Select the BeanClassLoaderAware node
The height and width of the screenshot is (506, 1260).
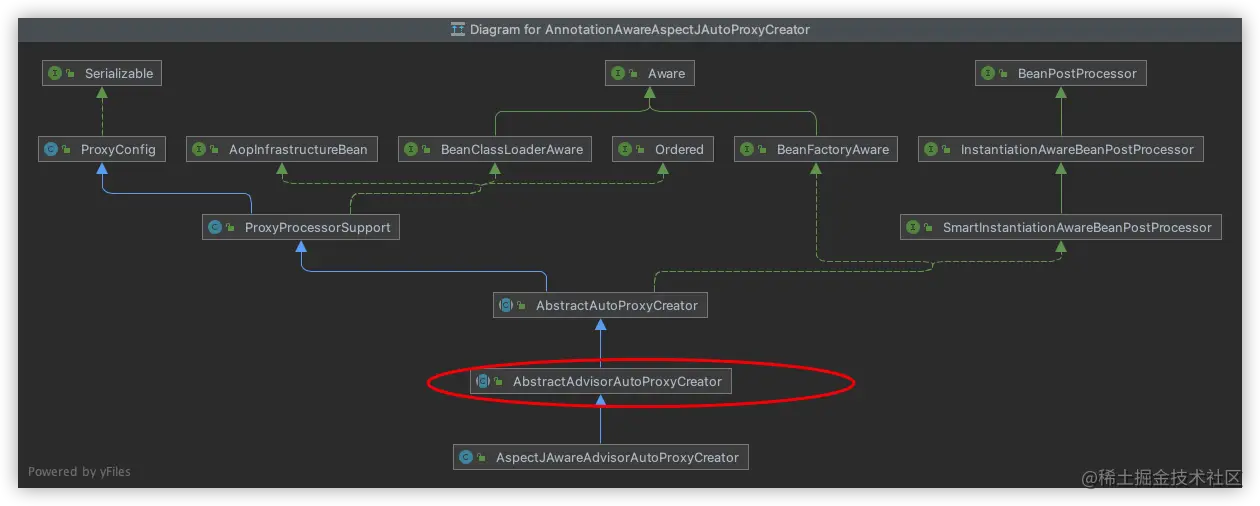point(494,149)
